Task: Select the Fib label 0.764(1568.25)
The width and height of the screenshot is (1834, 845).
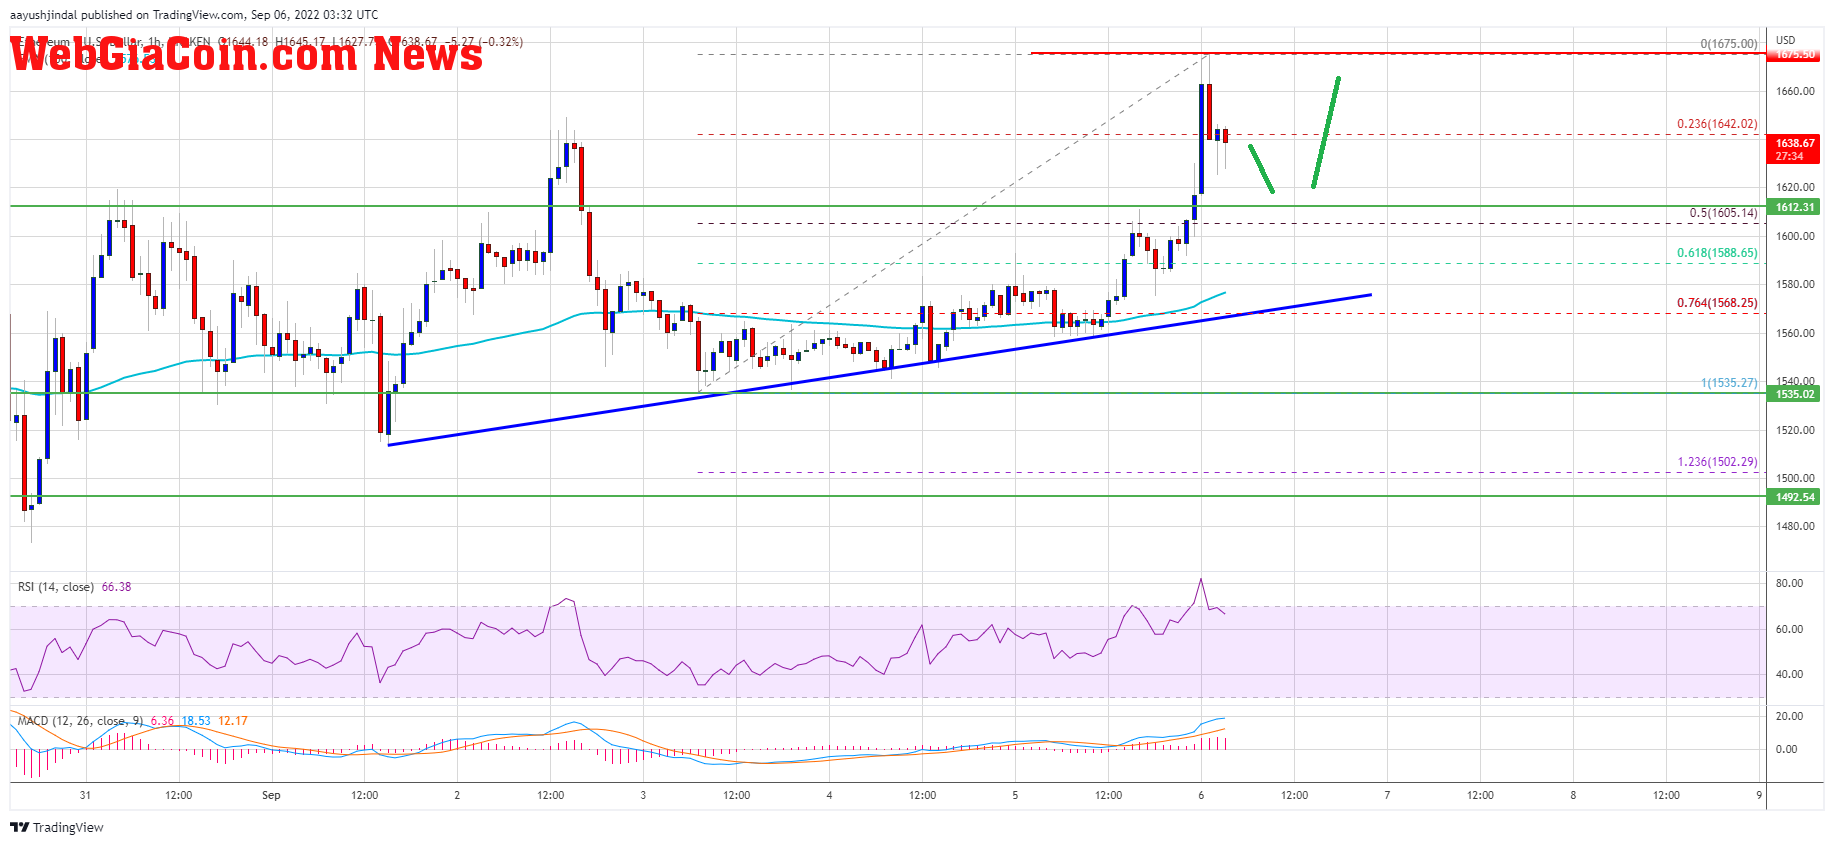Action: click(1717, 302)
